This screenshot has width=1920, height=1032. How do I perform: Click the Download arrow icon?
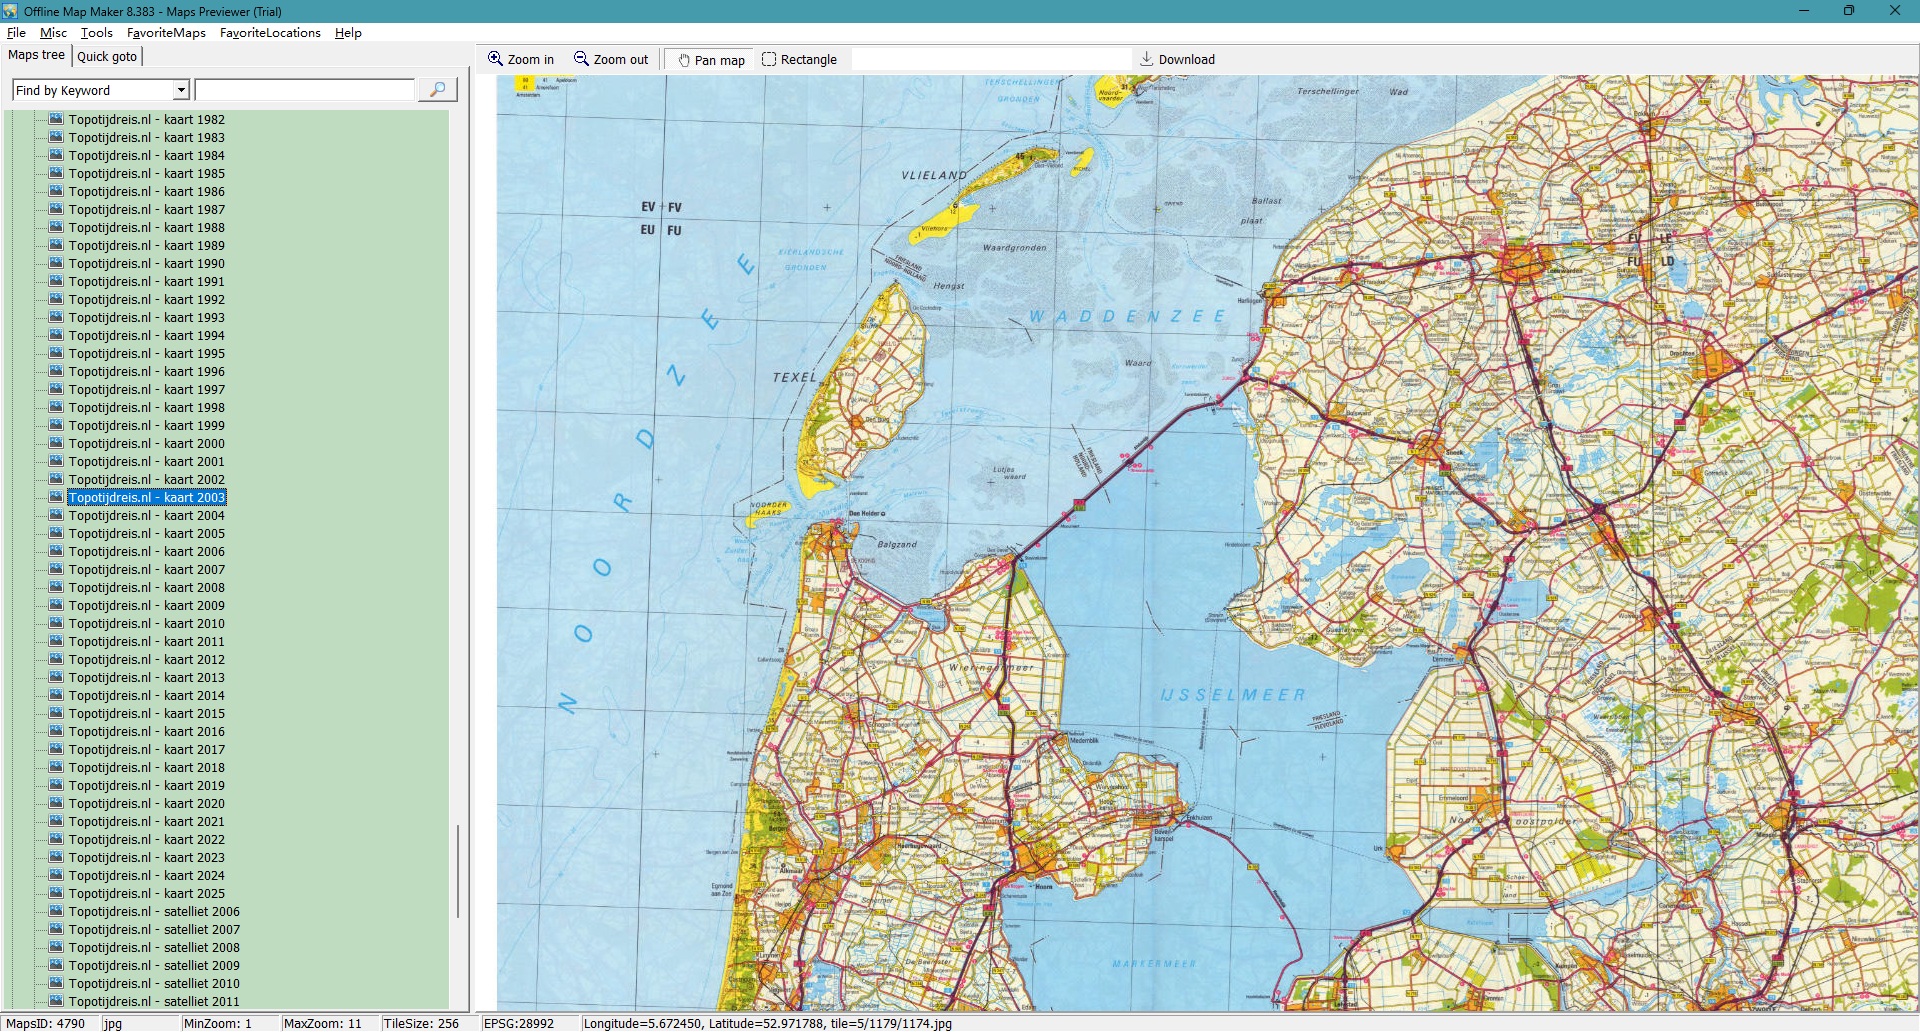coord(1147,59)
